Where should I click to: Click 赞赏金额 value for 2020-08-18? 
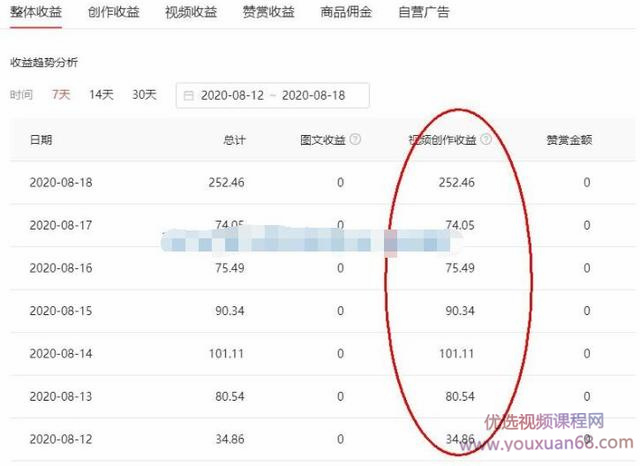[x=587, y=182]
